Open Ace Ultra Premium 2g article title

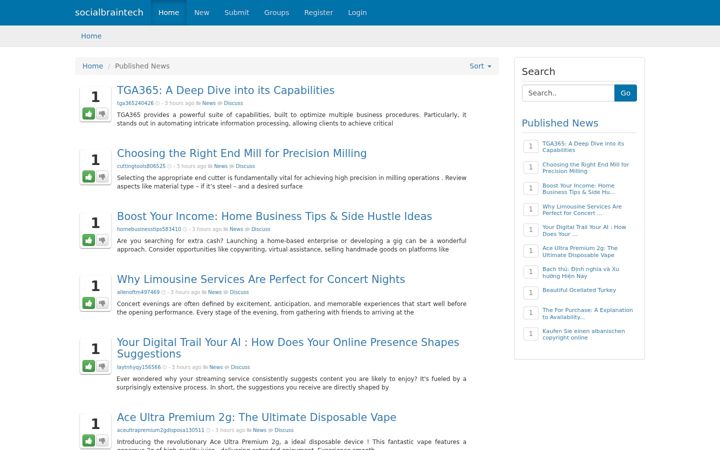pyautogui.click(x=256, y=417)
